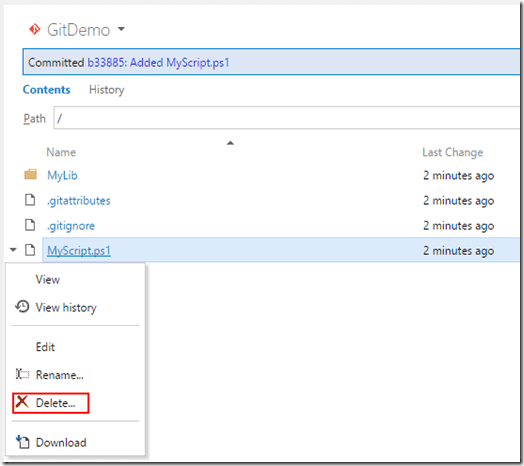The height and width of the screenshot is (466, 524).
Task: Click the MyLib folder icon
Action: [x=30, y=174]
